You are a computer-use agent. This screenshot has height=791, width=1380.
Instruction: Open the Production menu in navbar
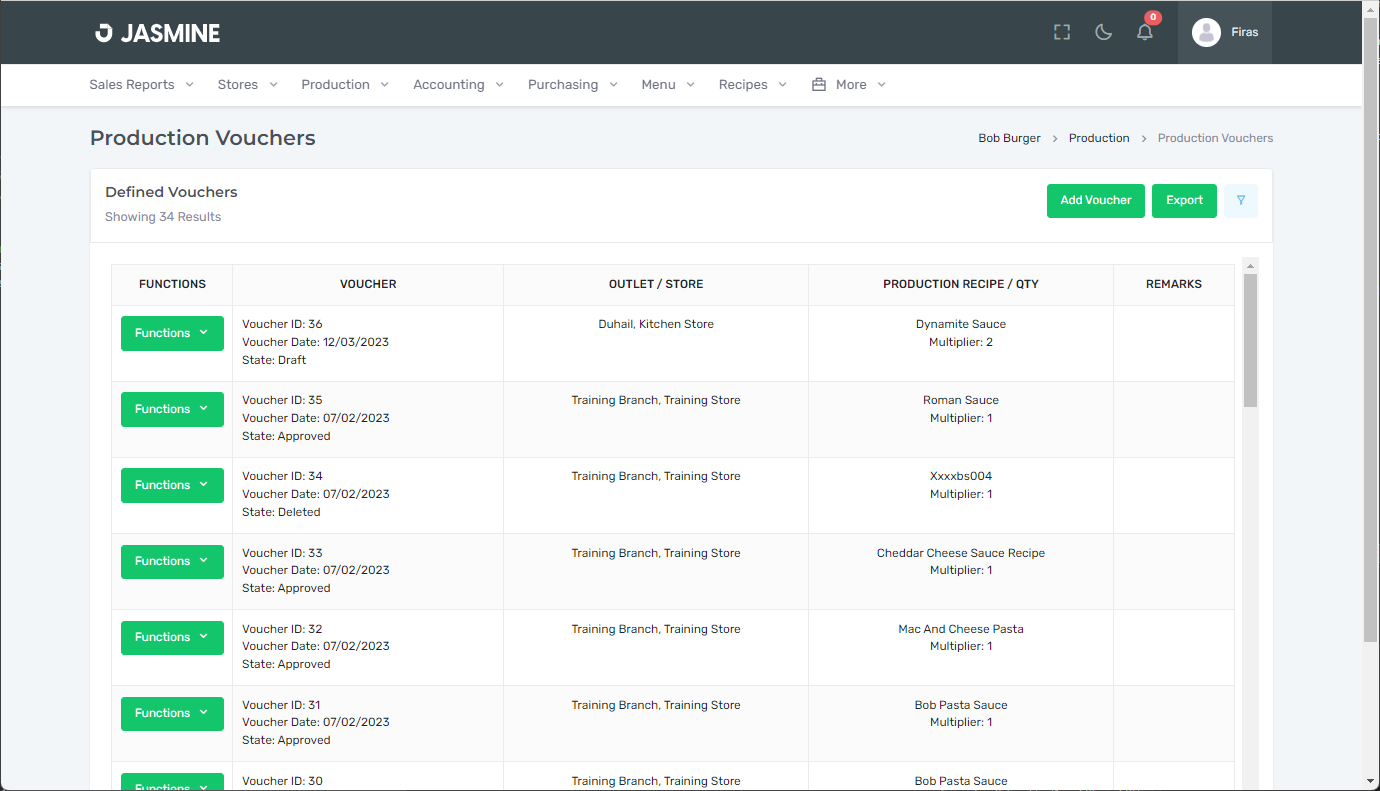[x=345, y=85]
